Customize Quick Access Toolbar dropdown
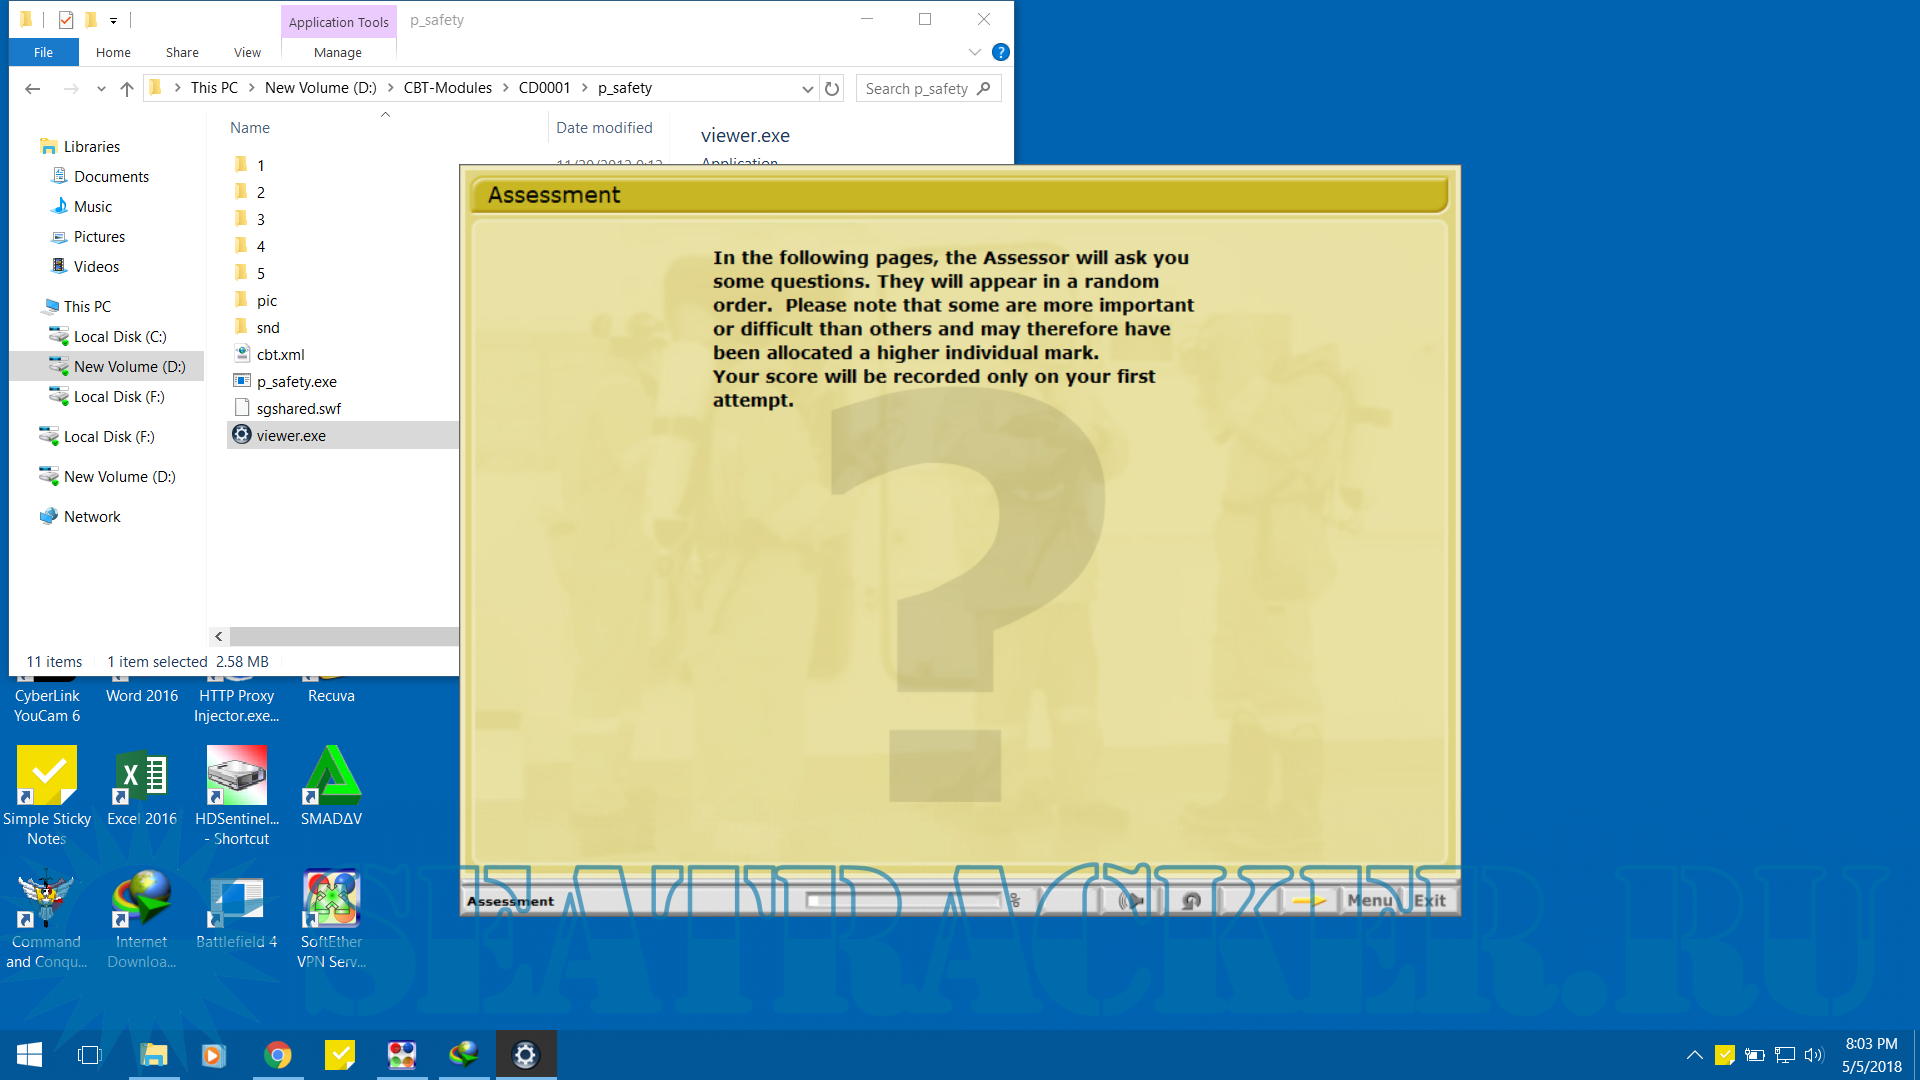The image size is (1920, 1080). [x=113, y=20]
